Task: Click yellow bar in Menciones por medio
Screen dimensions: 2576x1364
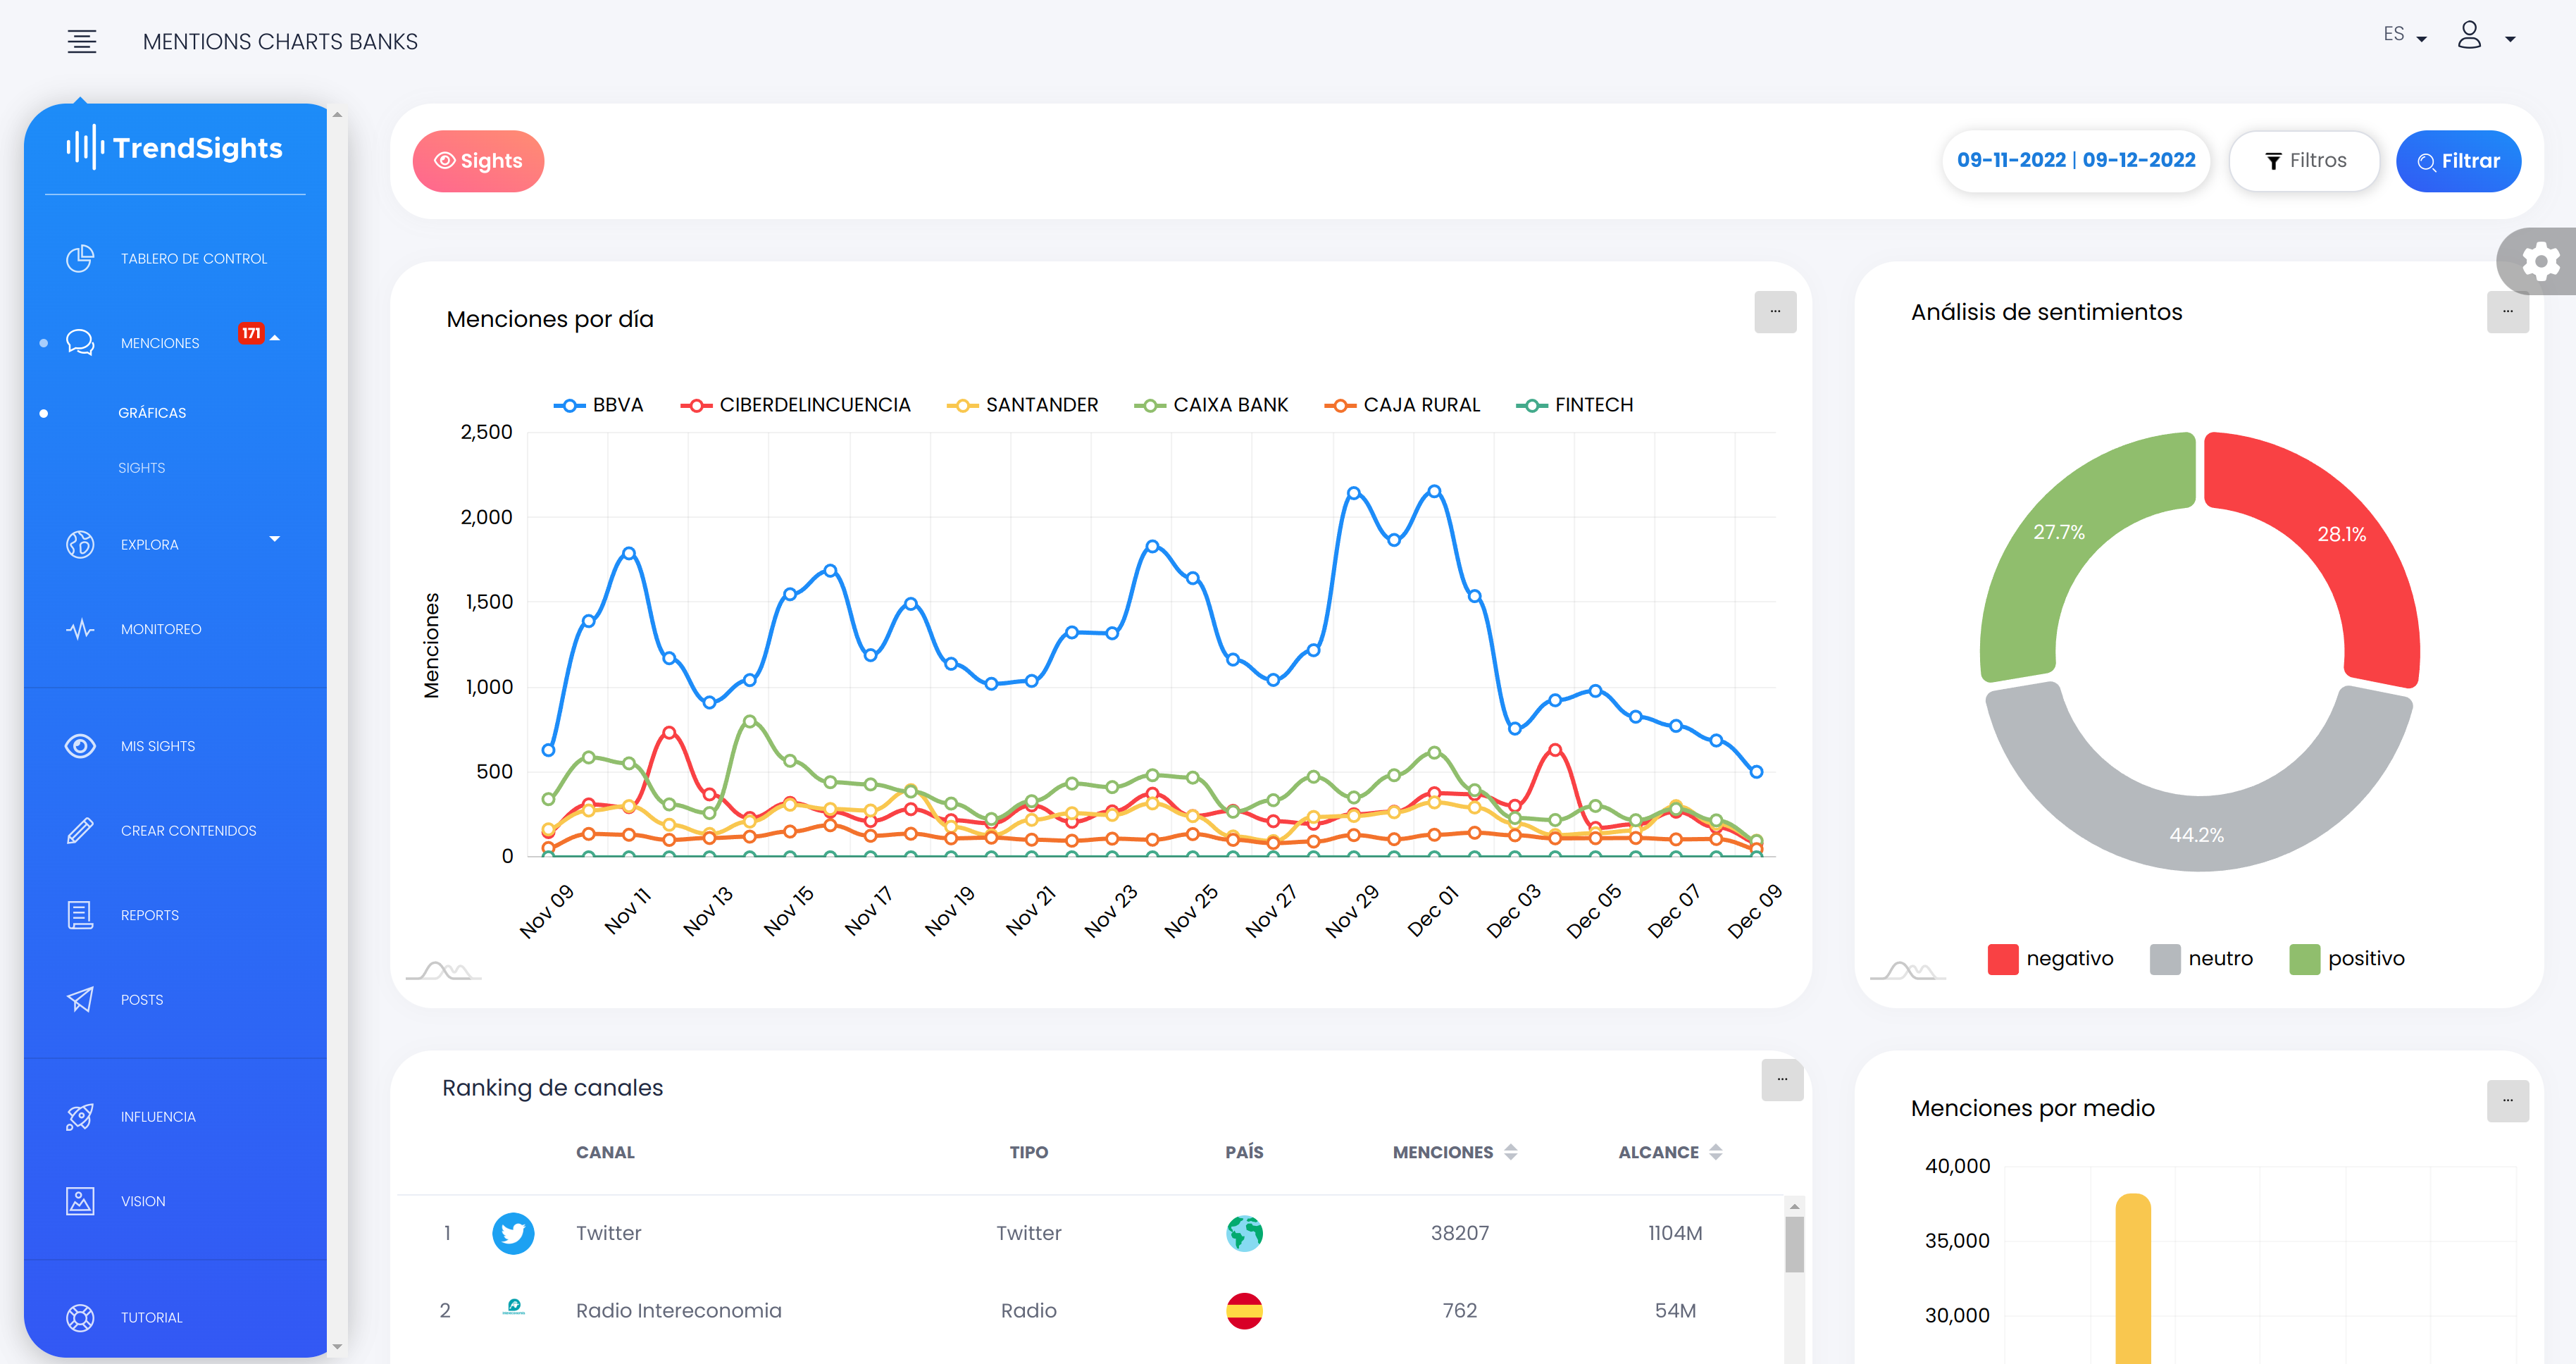Action: [x=2132, y=1278]
